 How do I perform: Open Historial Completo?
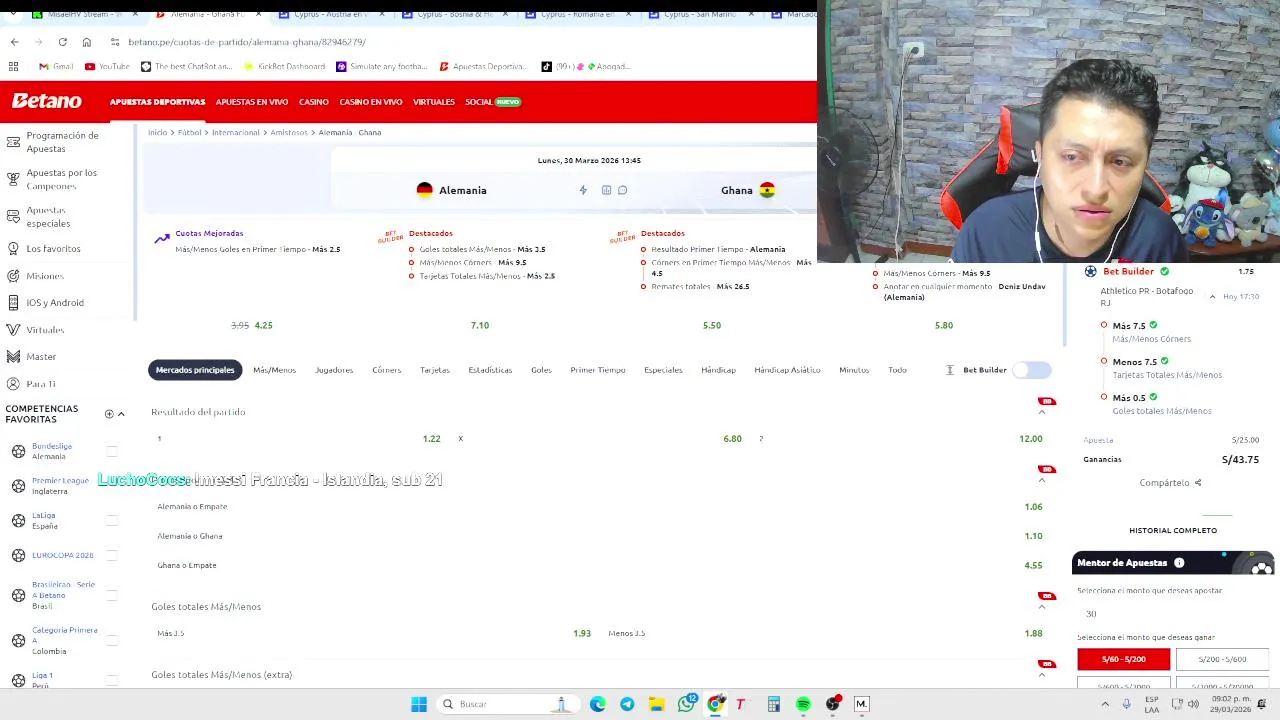coord(1173,531)
